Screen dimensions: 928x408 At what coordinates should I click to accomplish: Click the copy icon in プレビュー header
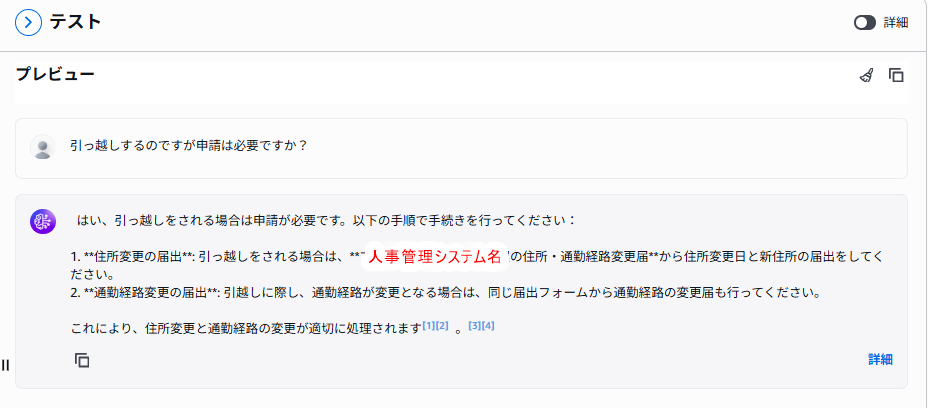click(897, 75)
